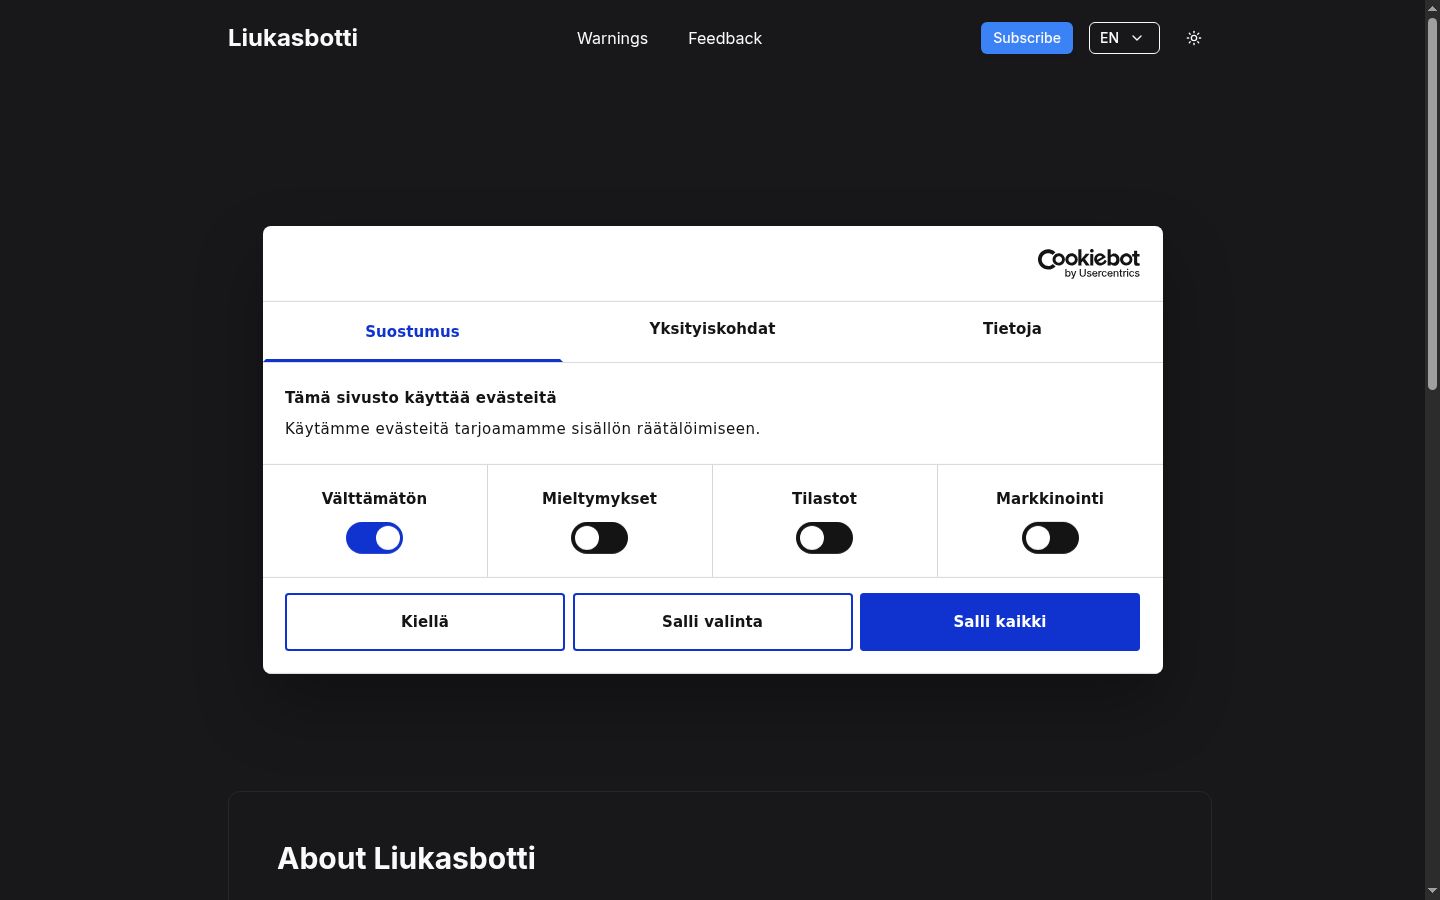The width and height of the screenshot is (1440, 900).
Task: Click the Mieltymykset label text
Action: coord(599,499)
